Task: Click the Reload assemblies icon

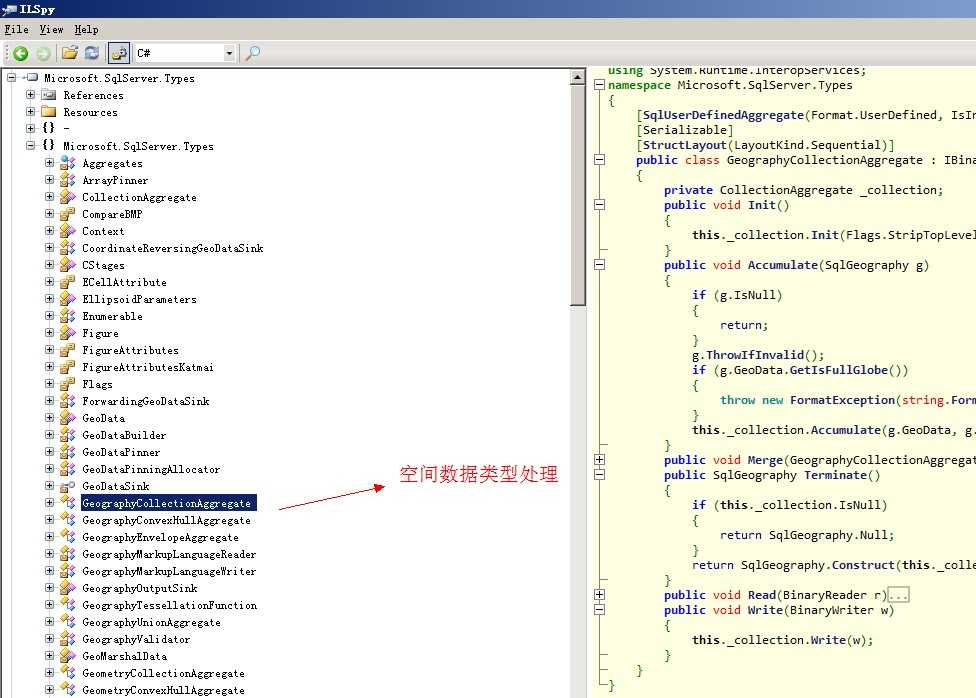Action: pyautogui.click(x=92, y=53)
